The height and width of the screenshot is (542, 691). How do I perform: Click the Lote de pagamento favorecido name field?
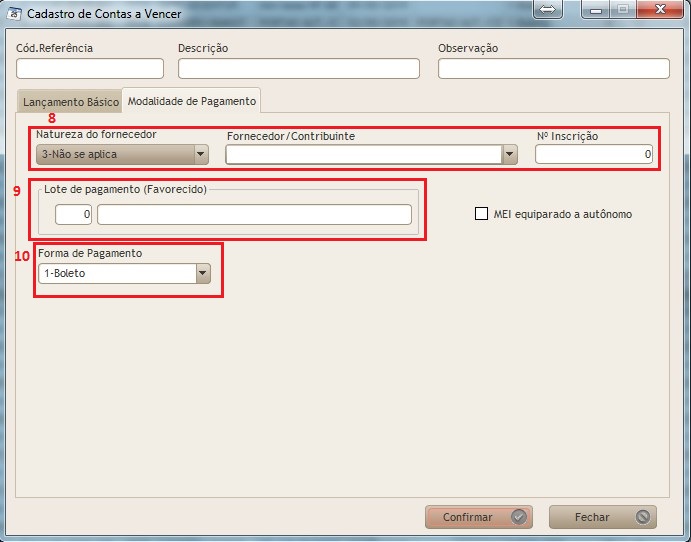pos(254,215)
